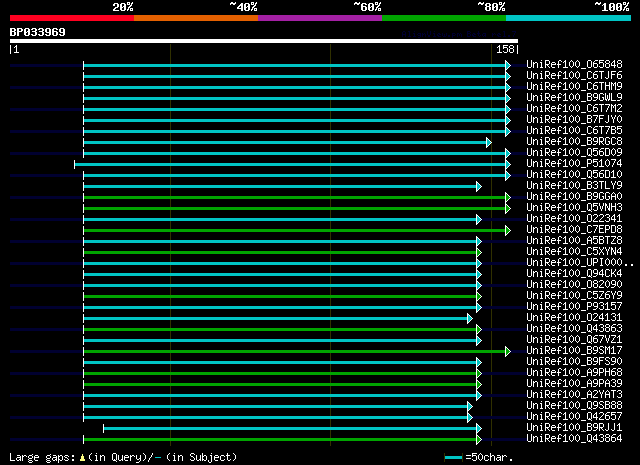Select the UniRef100_C6T7B5 label
Image resolution: width=640 pixels, height=465 pixels.
click(x=574, y=131)
